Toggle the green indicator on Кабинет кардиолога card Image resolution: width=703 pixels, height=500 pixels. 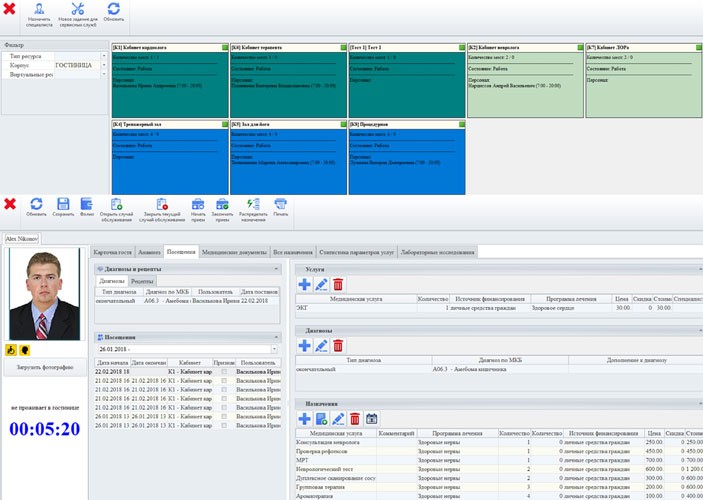[225, 47]
